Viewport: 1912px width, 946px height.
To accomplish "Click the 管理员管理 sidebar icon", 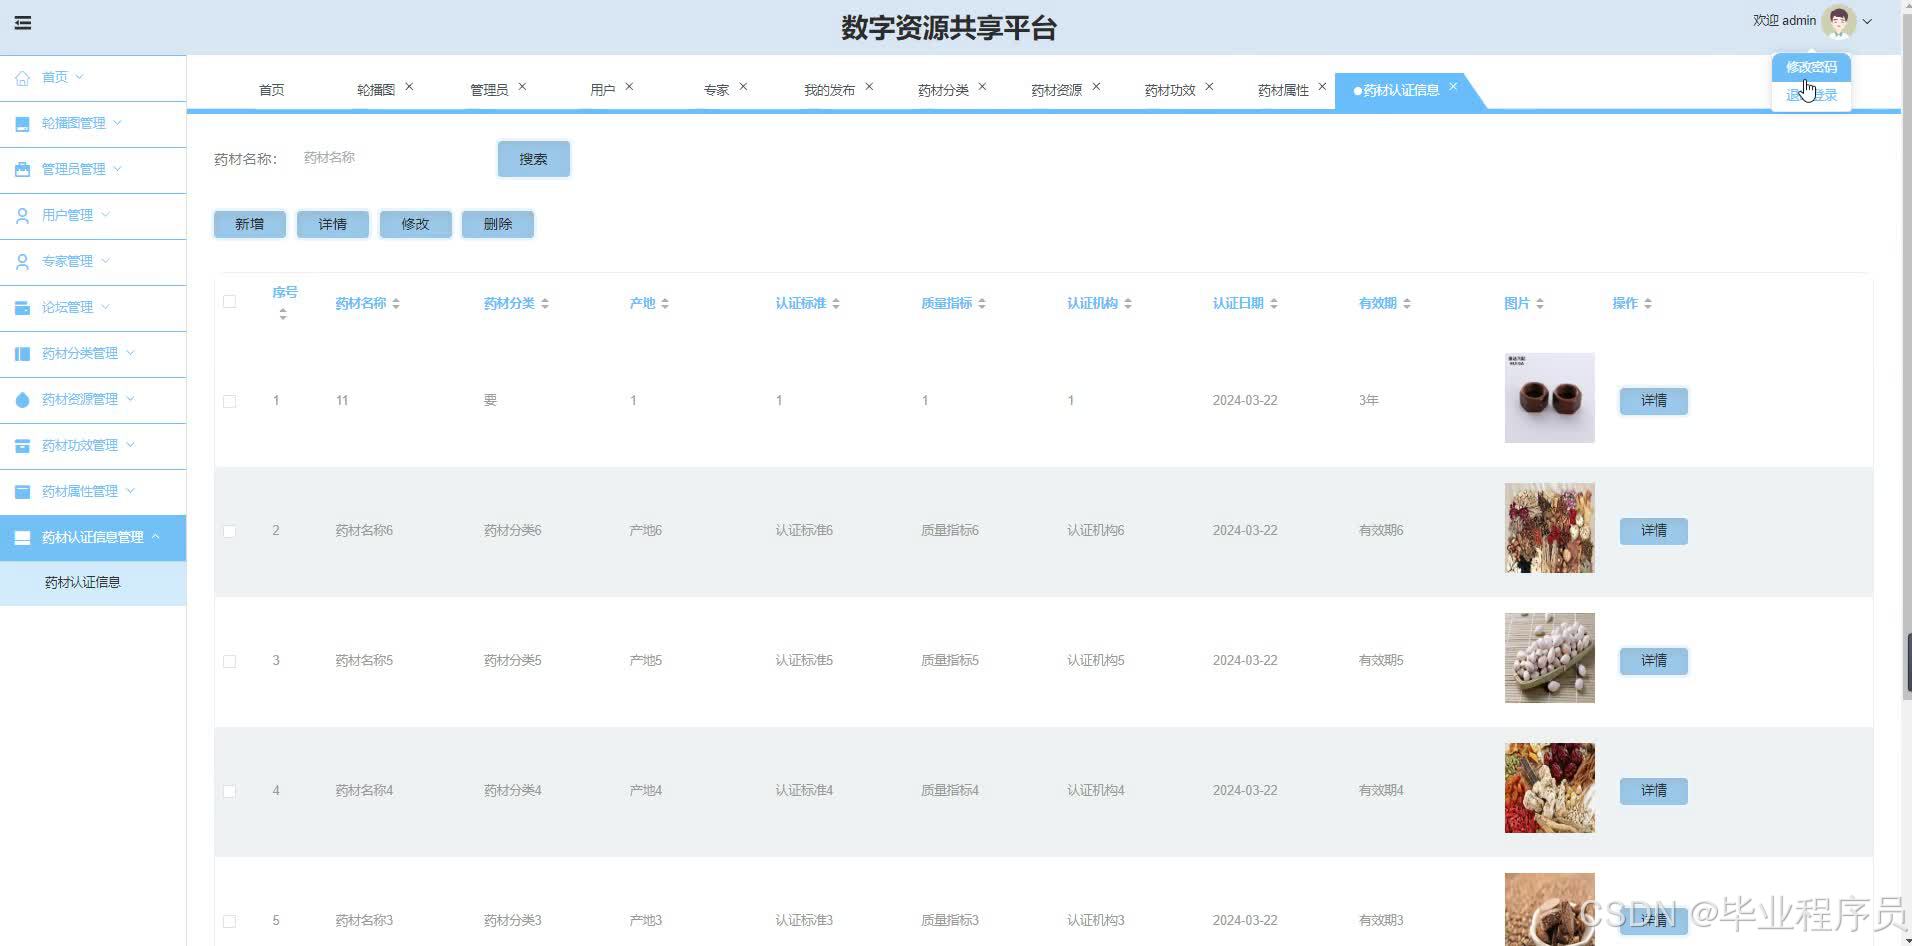I will point(22,169).
